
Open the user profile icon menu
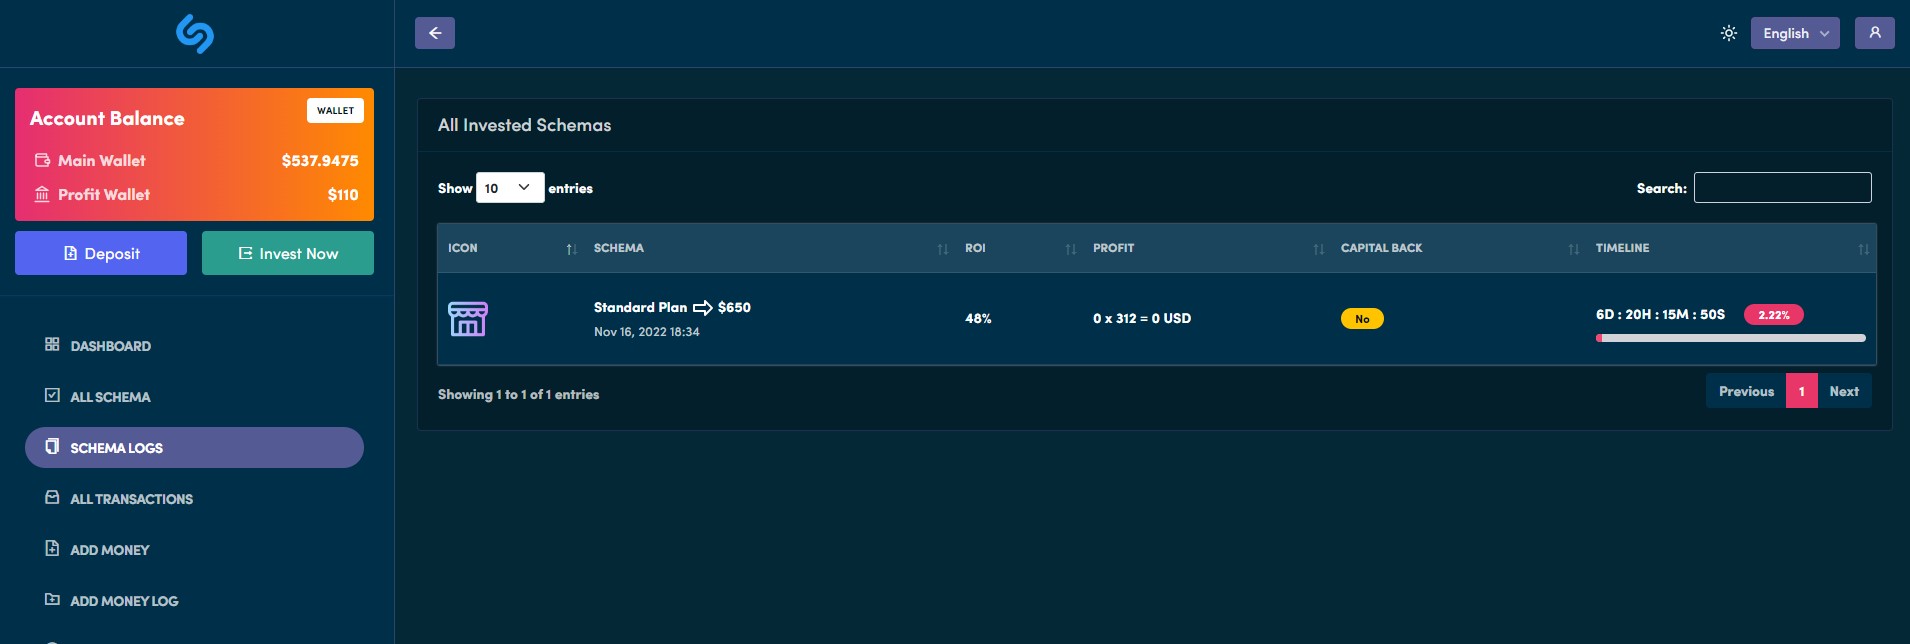tap(1875, 33)
